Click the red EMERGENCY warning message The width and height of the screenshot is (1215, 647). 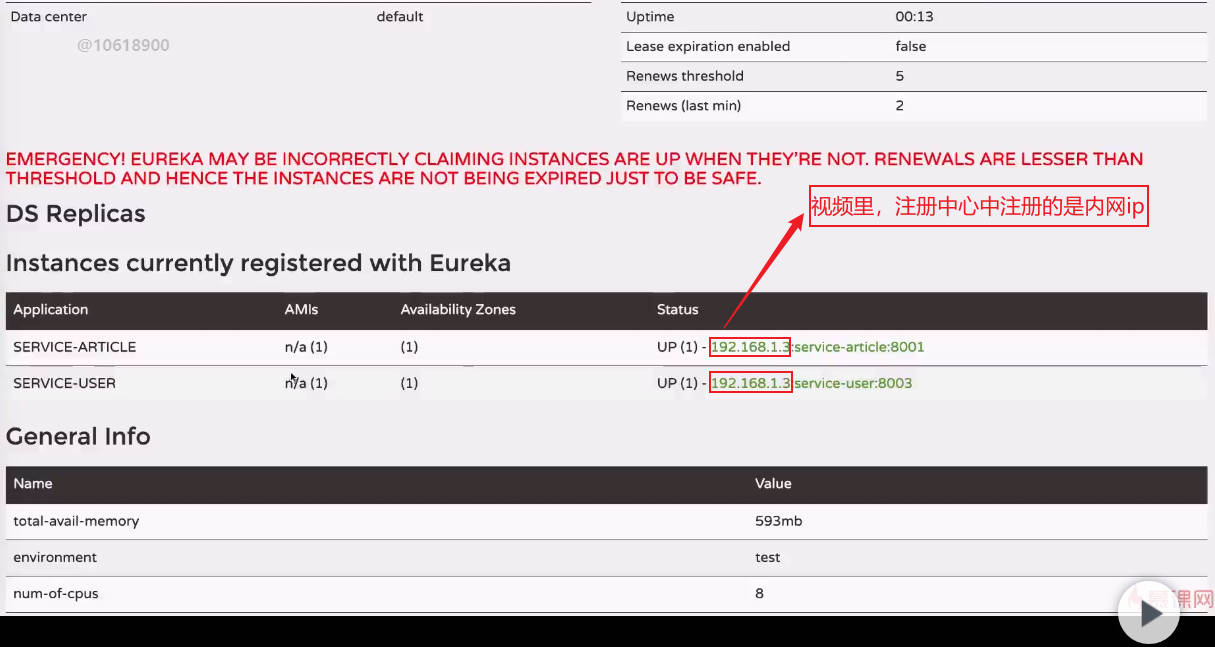point(574,169)
